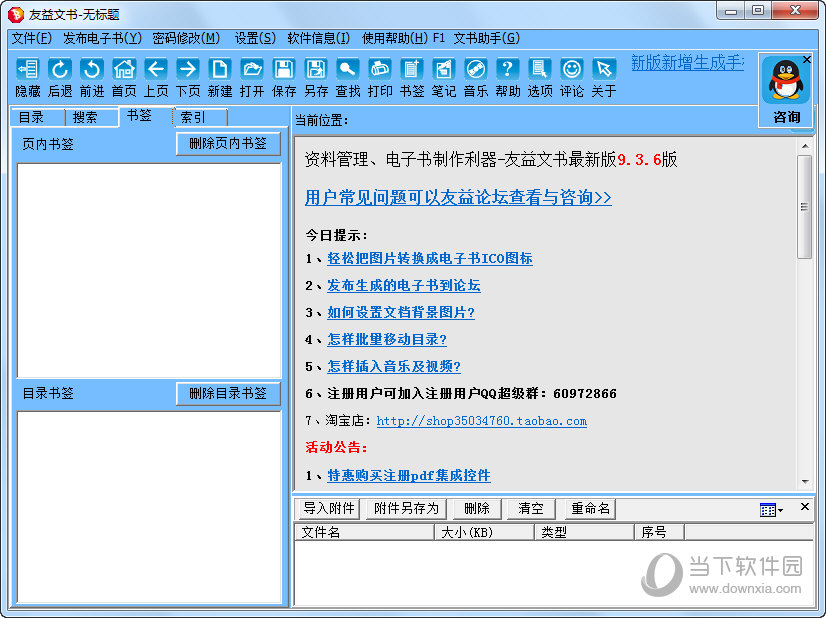Image resolution: width=826 pixels, height=618 pixels.
Task: Open 选项 options toolbar icon
Action: (x=540, y=78)
